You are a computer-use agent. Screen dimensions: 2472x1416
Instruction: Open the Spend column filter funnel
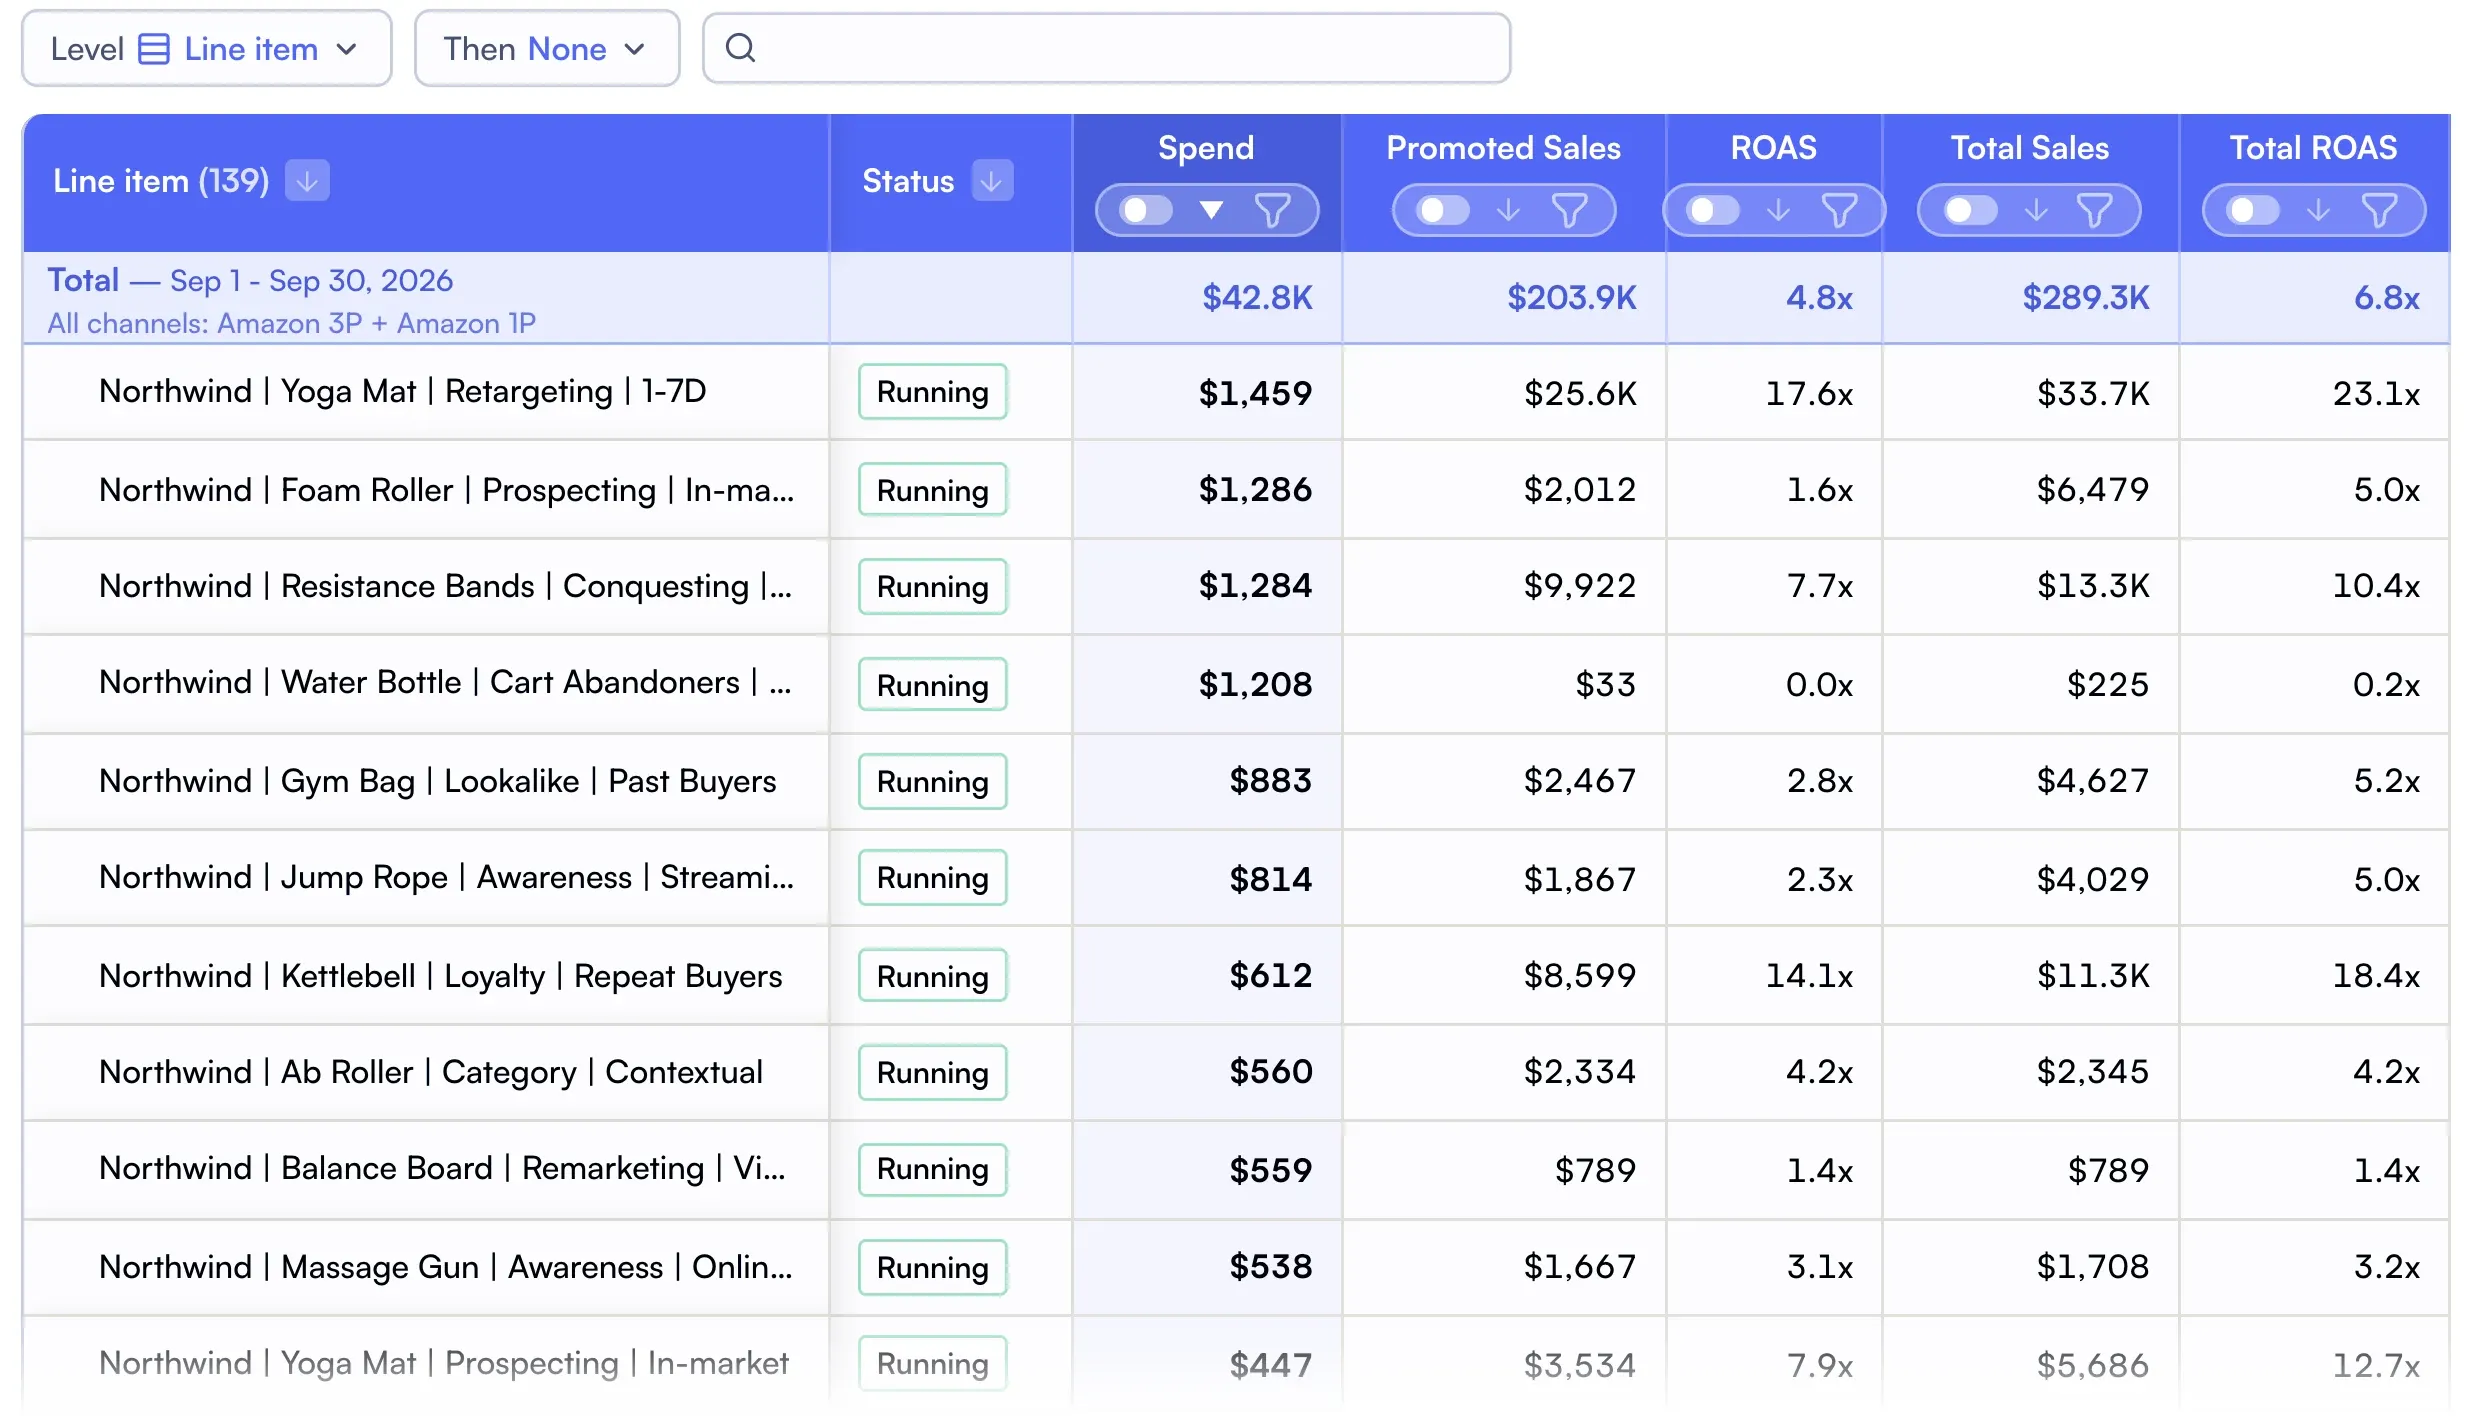click(x=1272, y=210)
